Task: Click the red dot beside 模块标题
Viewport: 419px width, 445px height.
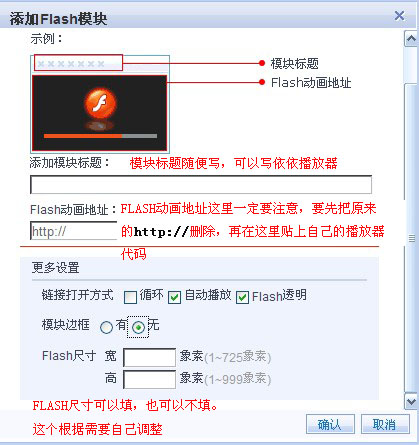Action: pyautogui.click(x=262, y=63)
